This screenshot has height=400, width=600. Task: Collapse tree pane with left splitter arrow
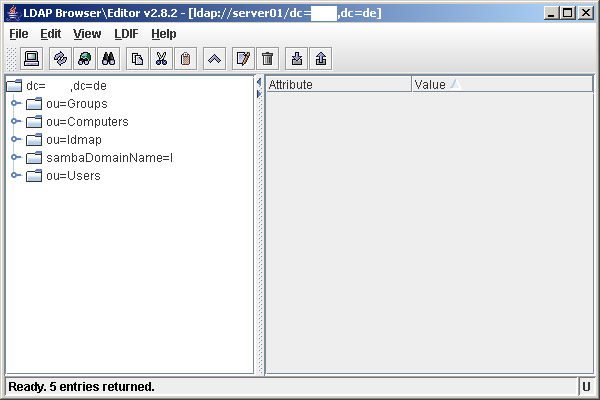coord(259,82)
